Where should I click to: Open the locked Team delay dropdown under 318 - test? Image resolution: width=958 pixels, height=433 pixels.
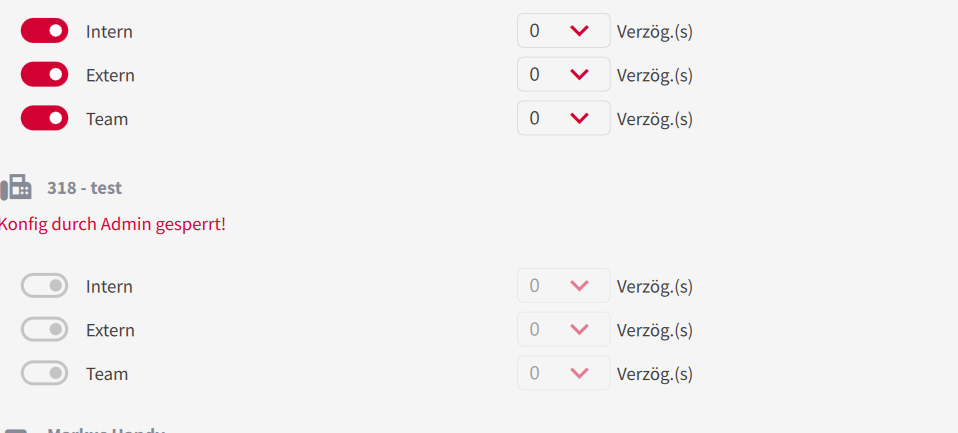pyautogui.click(x=563, y=374)
